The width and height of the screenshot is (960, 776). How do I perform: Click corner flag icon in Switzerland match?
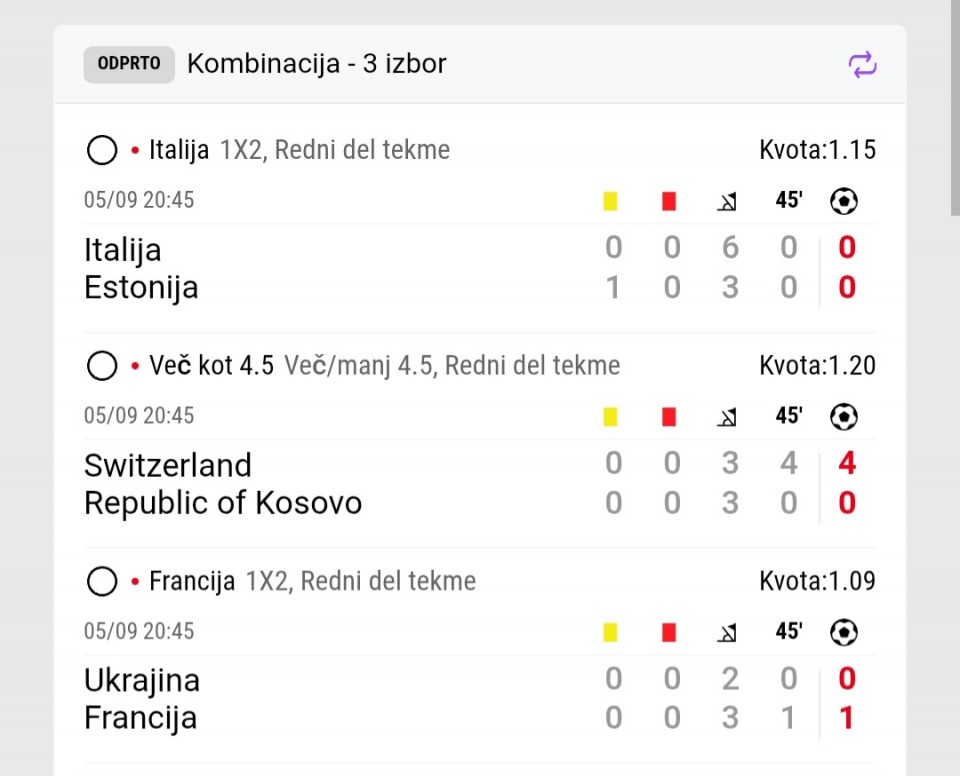pos(727,417)
